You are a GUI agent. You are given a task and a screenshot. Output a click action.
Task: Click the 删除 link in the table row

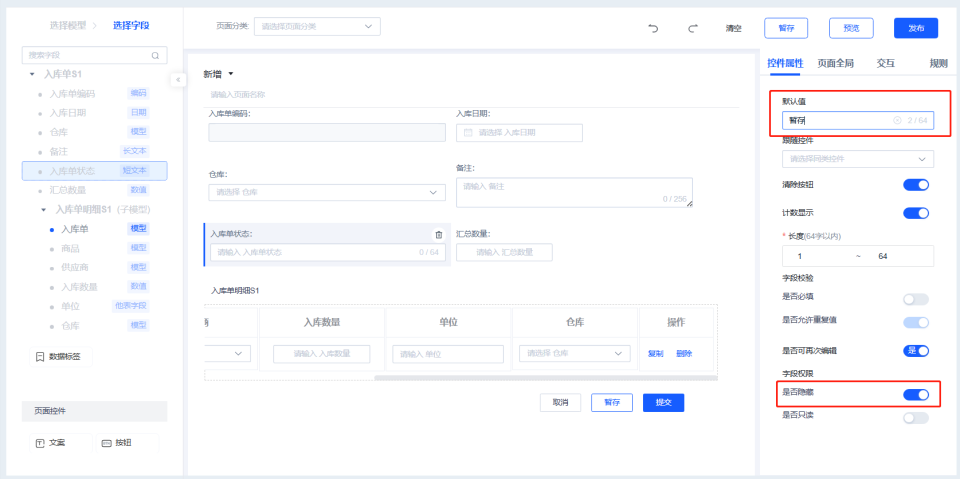click(x=684, y=353)
